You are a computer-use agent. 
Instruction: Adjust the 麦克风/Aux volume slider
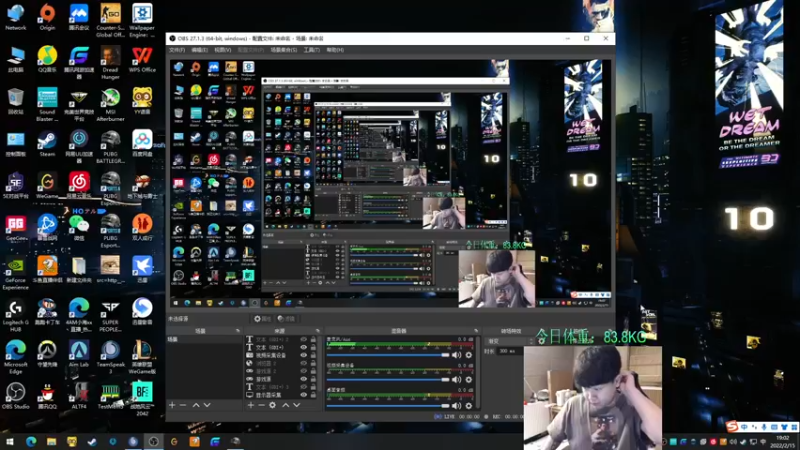[x=388, y=355]
